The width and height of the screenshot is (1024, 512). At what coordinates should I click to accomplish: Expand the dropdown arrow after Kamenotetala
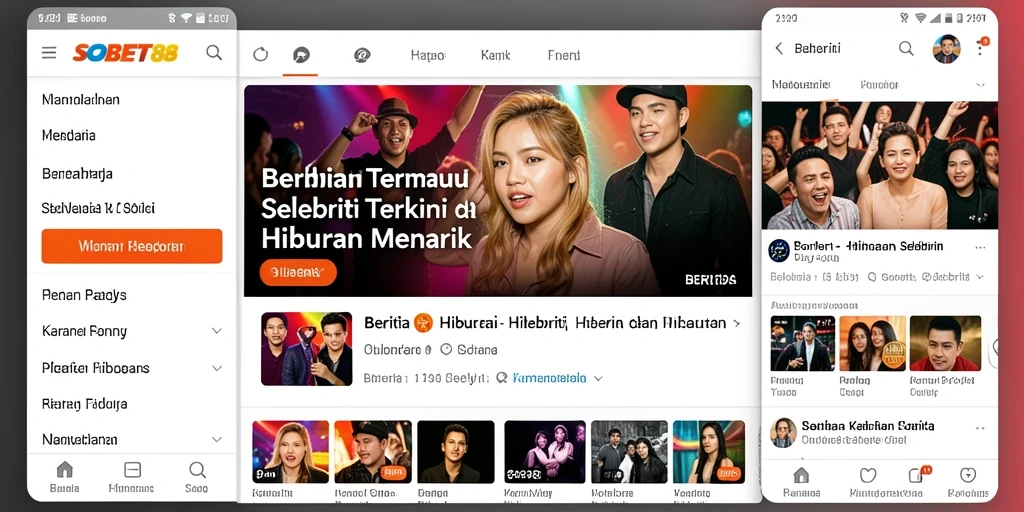598,378
